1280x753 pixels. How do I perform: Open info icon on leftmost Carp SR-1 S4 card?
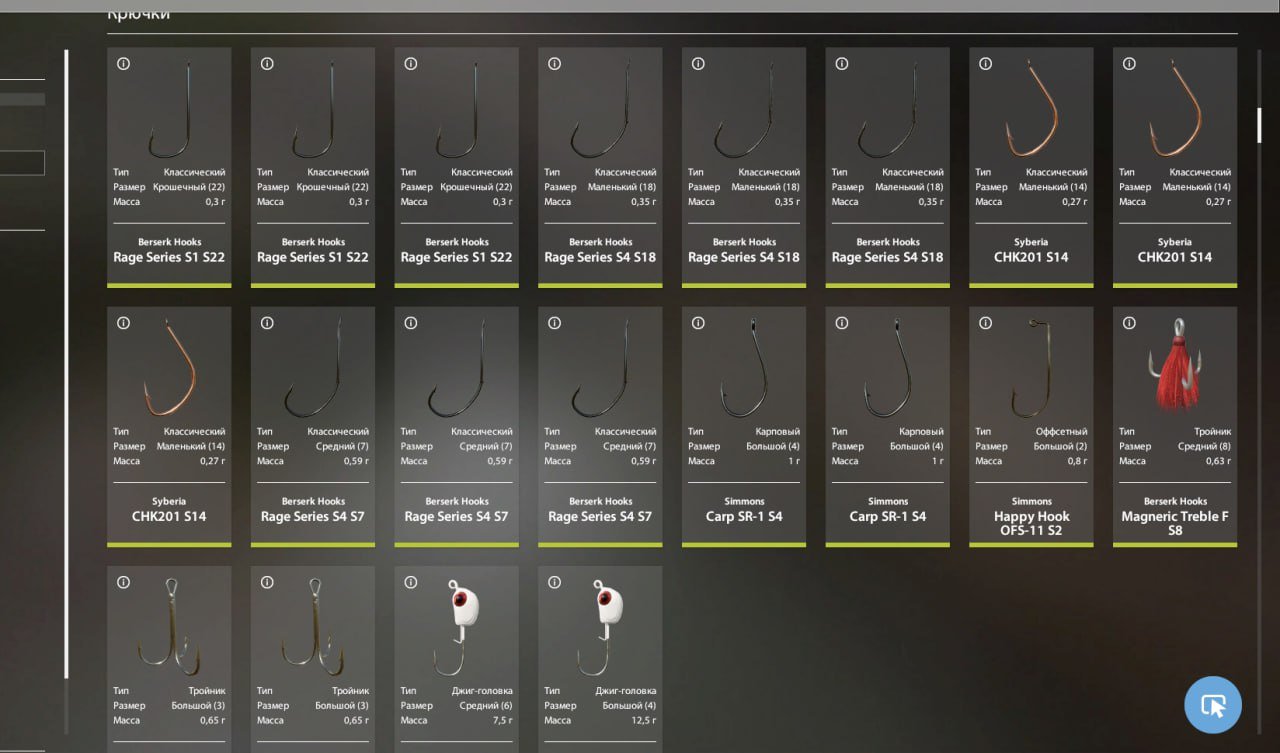(x=698, y=323)
